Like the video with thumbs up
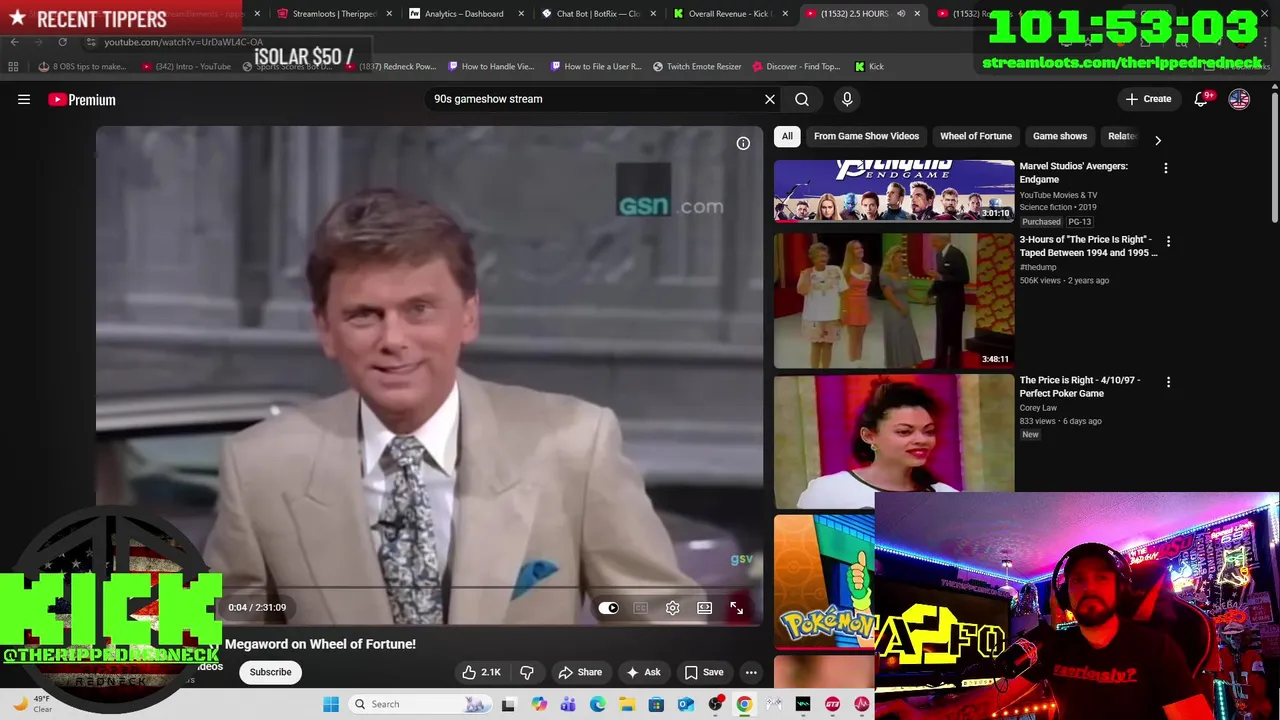Viewport: 1280px width, 720px height. (x=481, y=672)
